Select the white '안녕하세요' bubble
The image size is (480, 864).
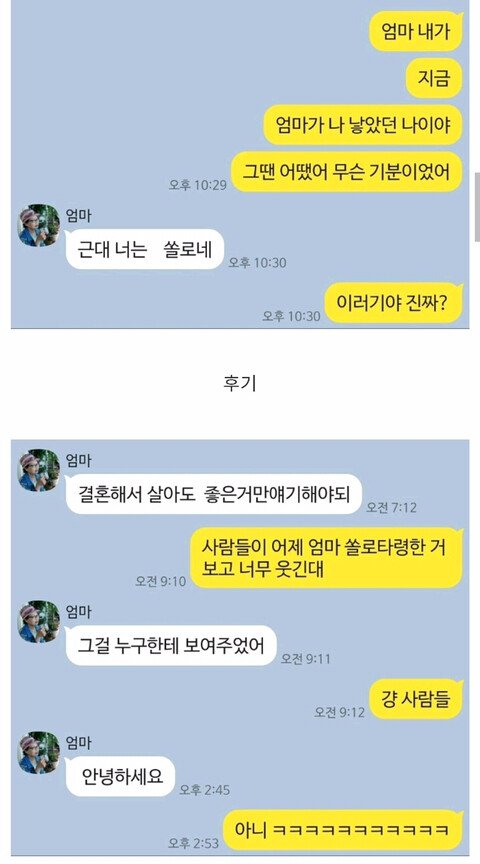pos(120,776)
